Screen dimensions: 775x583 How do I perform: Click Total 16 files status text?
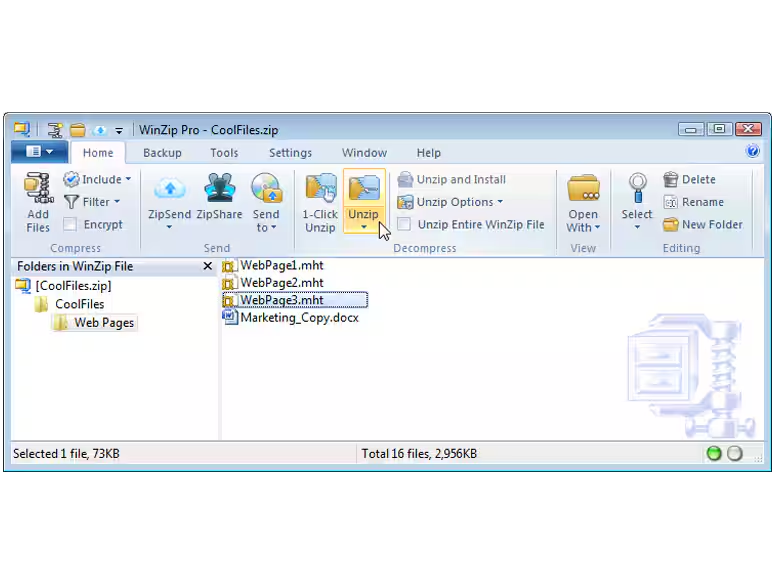tap(419, 454)
